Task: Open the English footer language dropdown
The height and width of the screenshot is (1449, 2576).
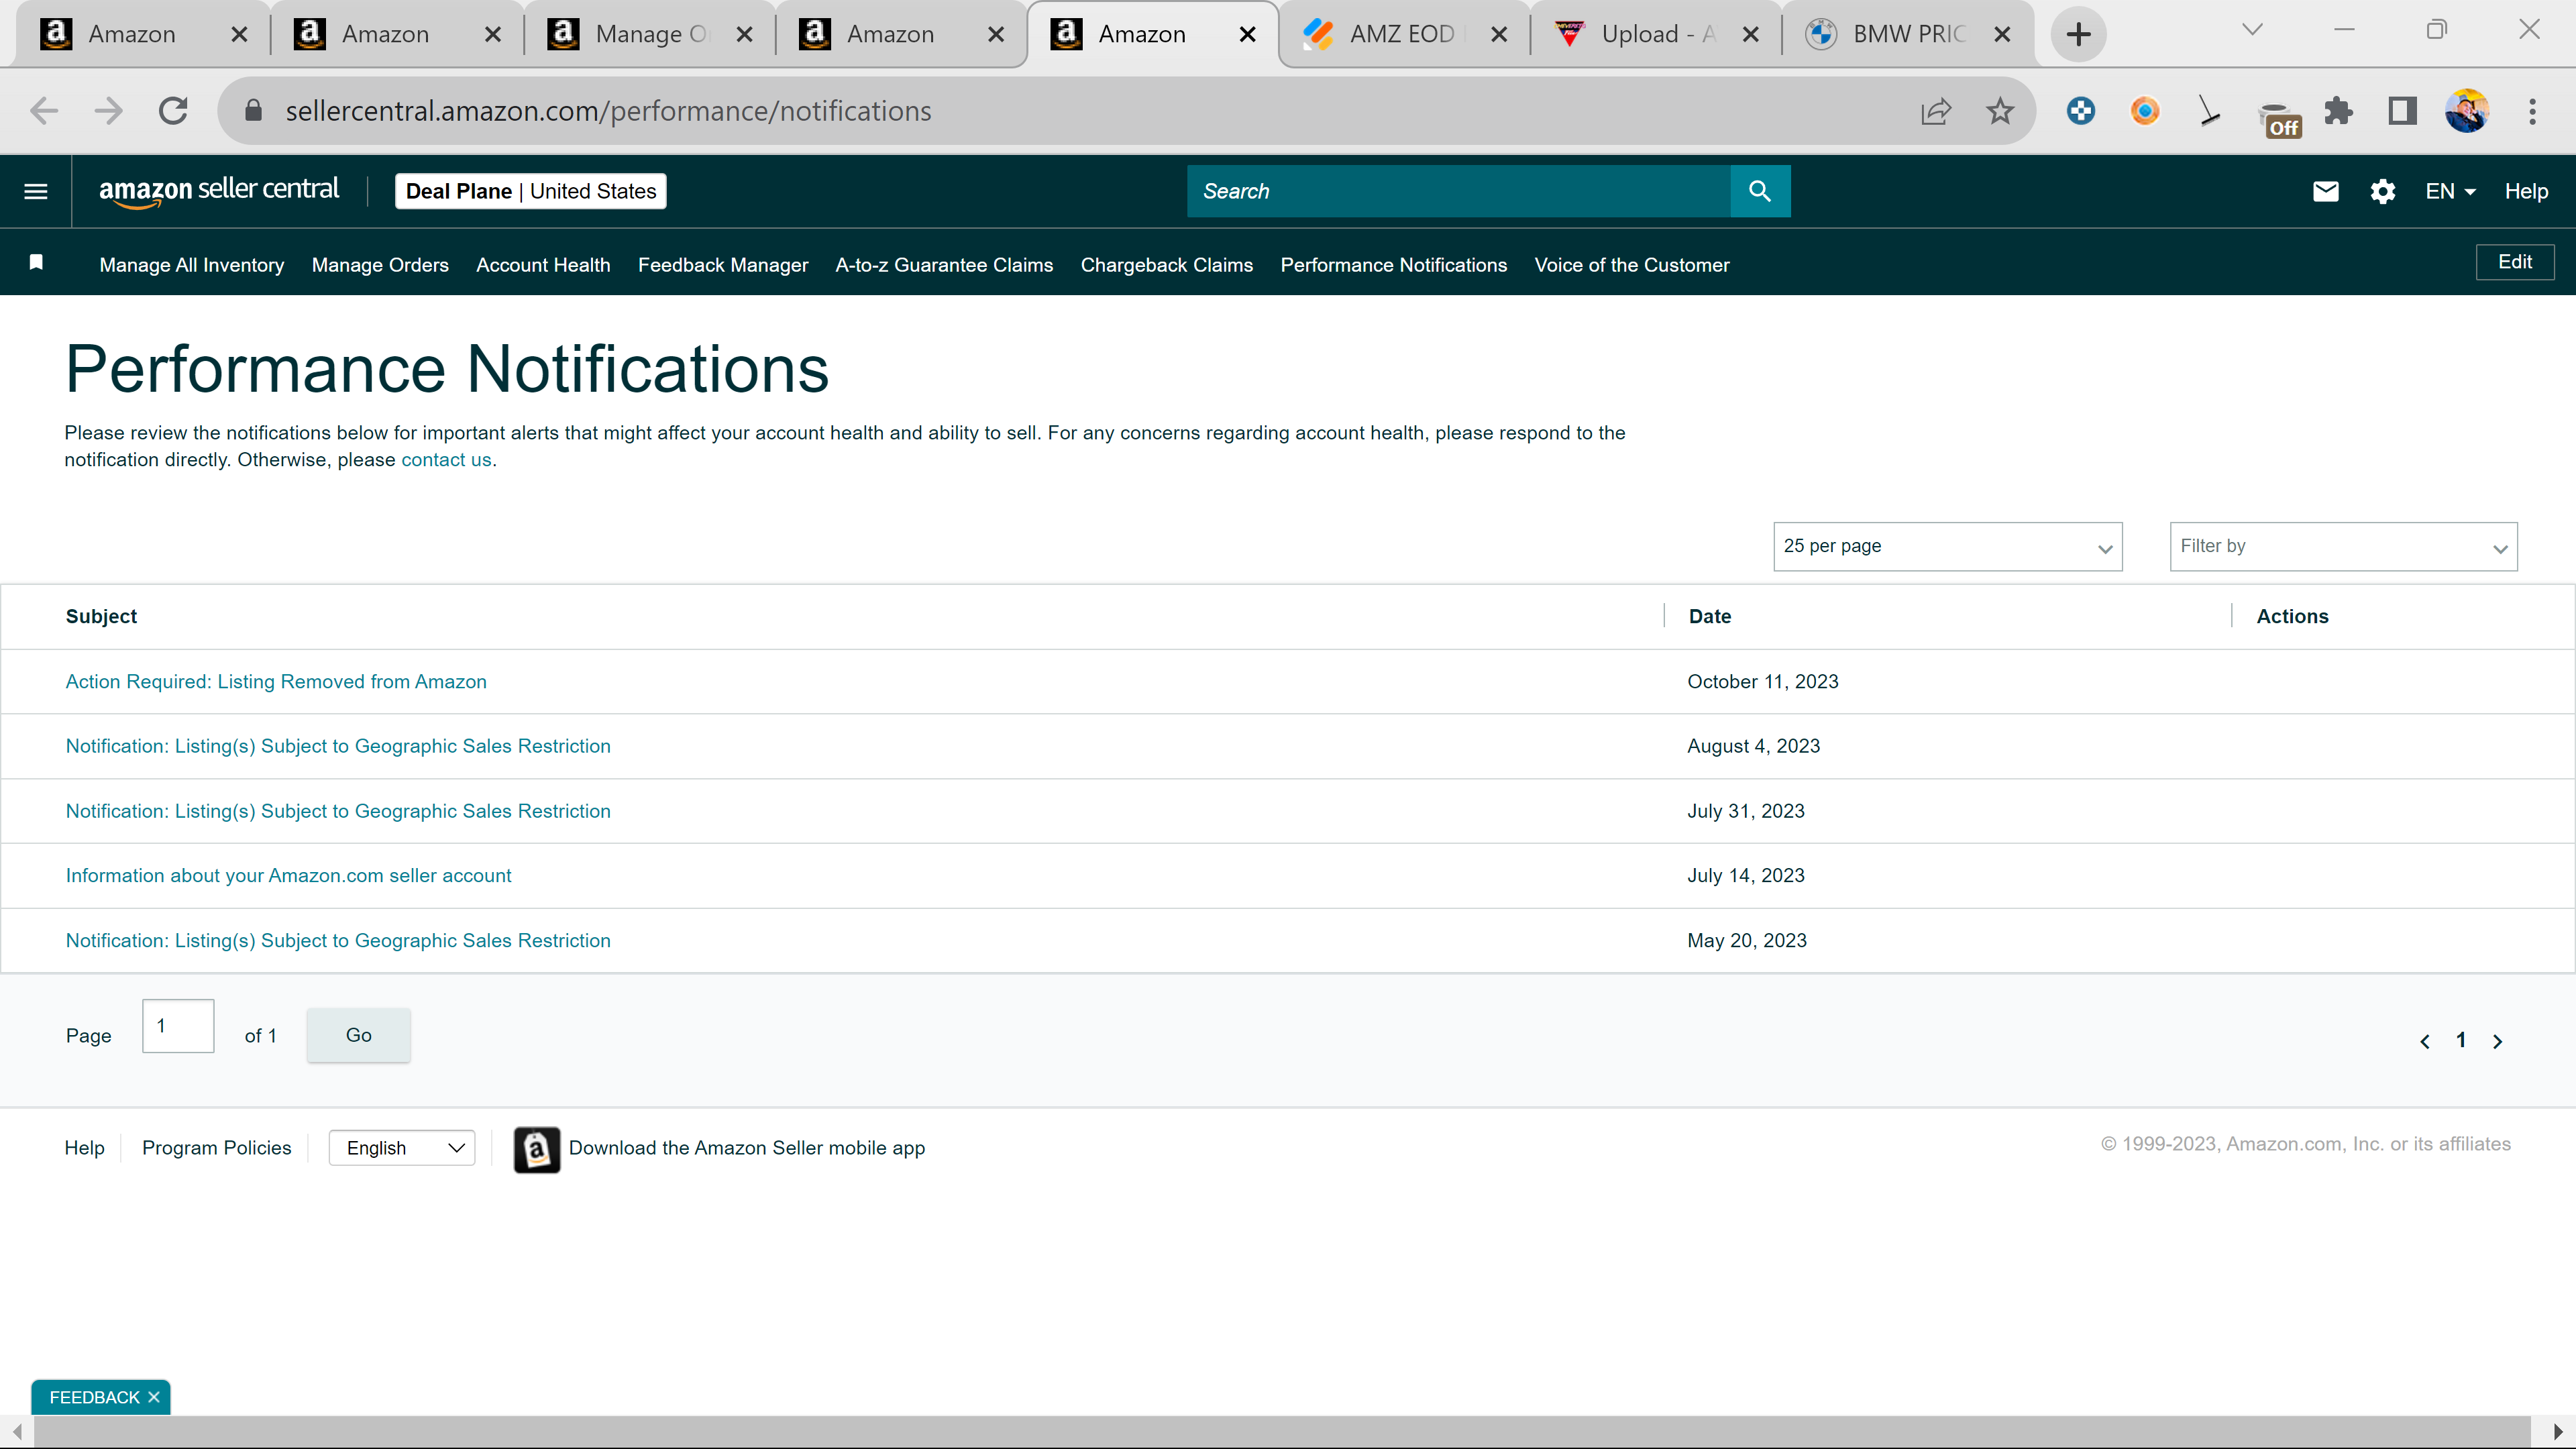Action: (x=402, y=1148)
